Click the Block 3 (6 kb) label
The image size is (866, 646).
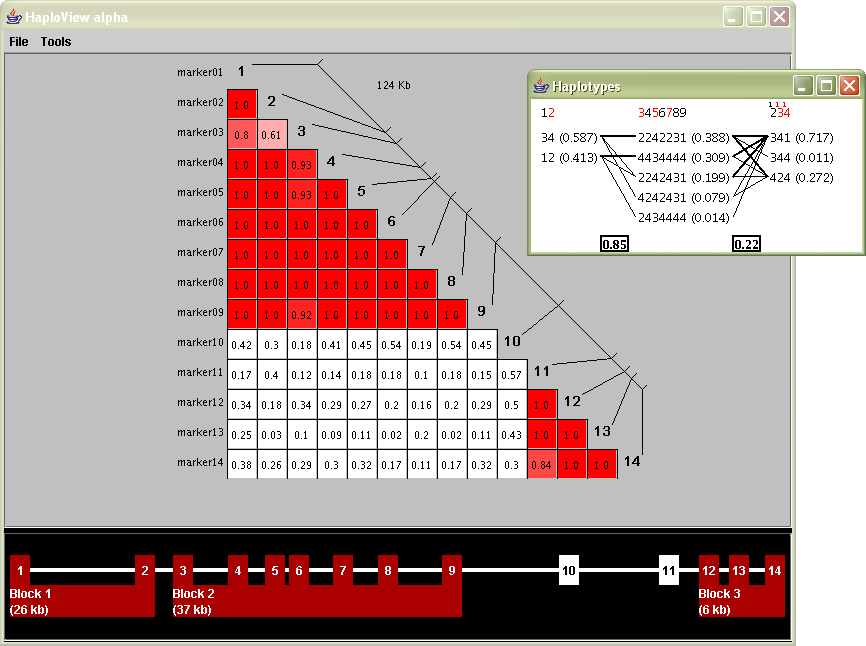pyautogui.click(x=720, y=602)
